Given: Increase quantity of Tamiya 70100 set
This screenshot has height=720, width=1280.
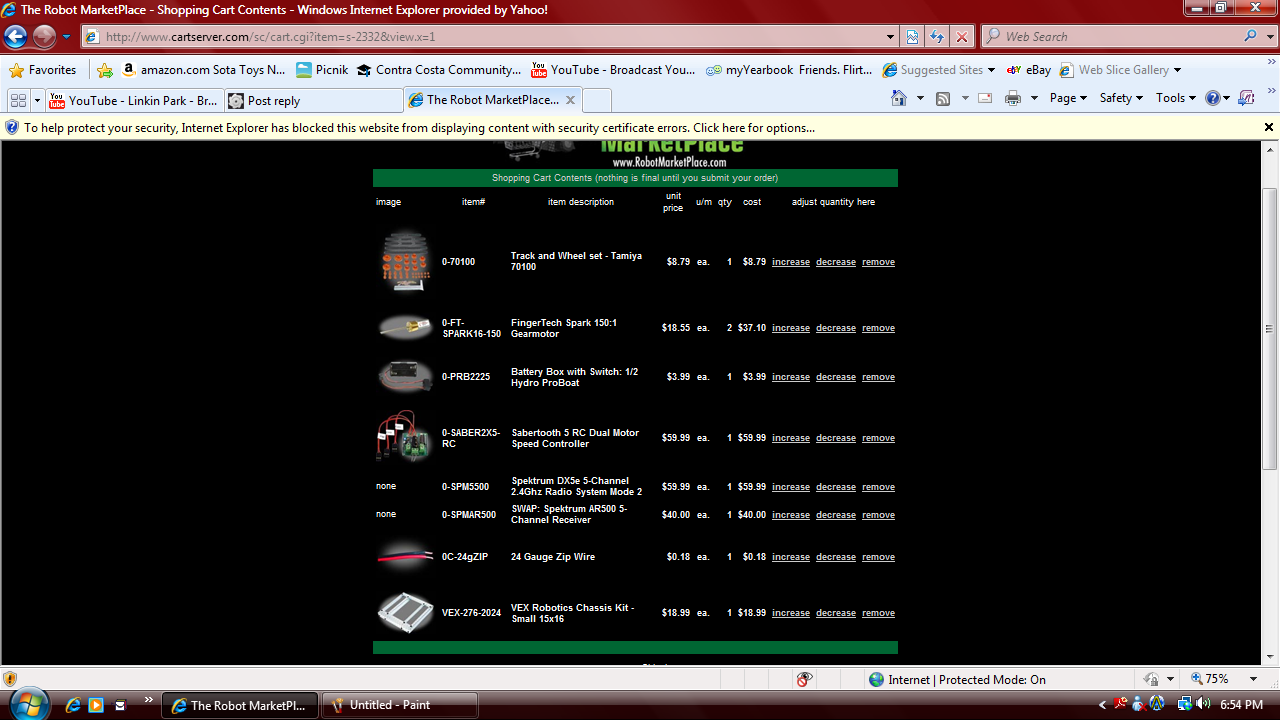Looking at the screenshot, I should [x=790, y=262].
